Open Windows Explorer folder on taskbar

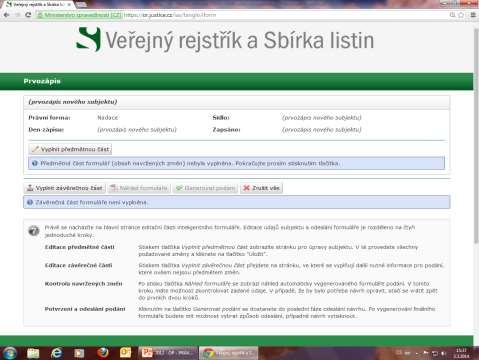point(33,353)
